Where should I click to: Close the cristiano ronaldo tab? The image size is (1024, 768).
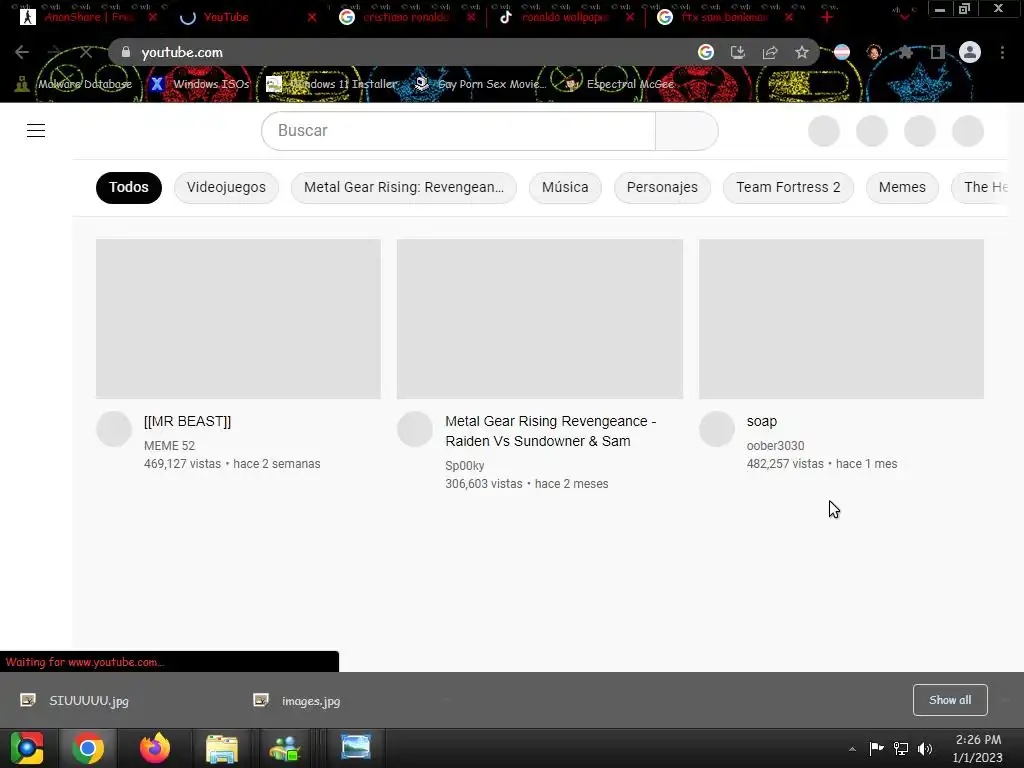click(471, 18)
